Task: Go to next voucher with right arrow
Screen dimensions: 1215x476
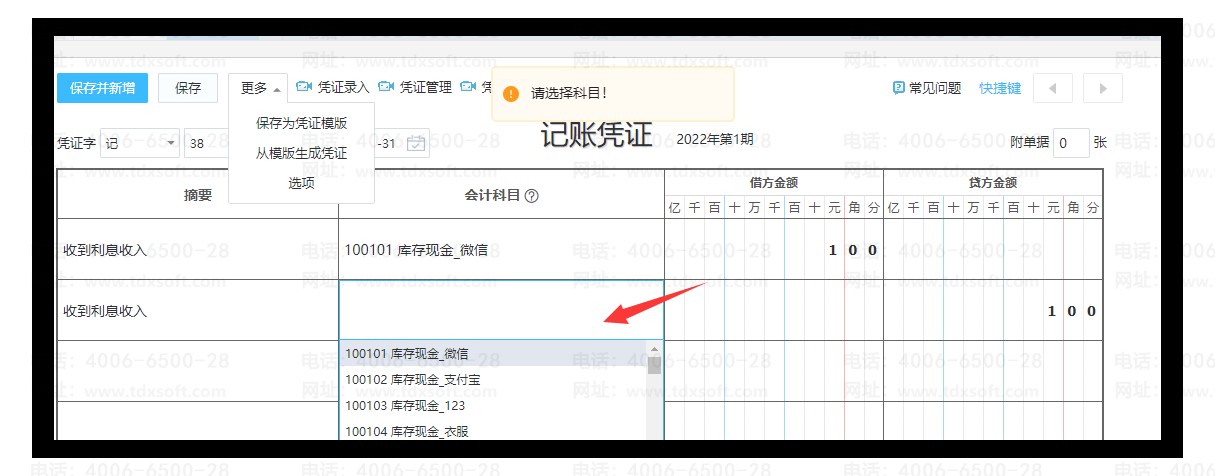Action: coord(1103,88)
